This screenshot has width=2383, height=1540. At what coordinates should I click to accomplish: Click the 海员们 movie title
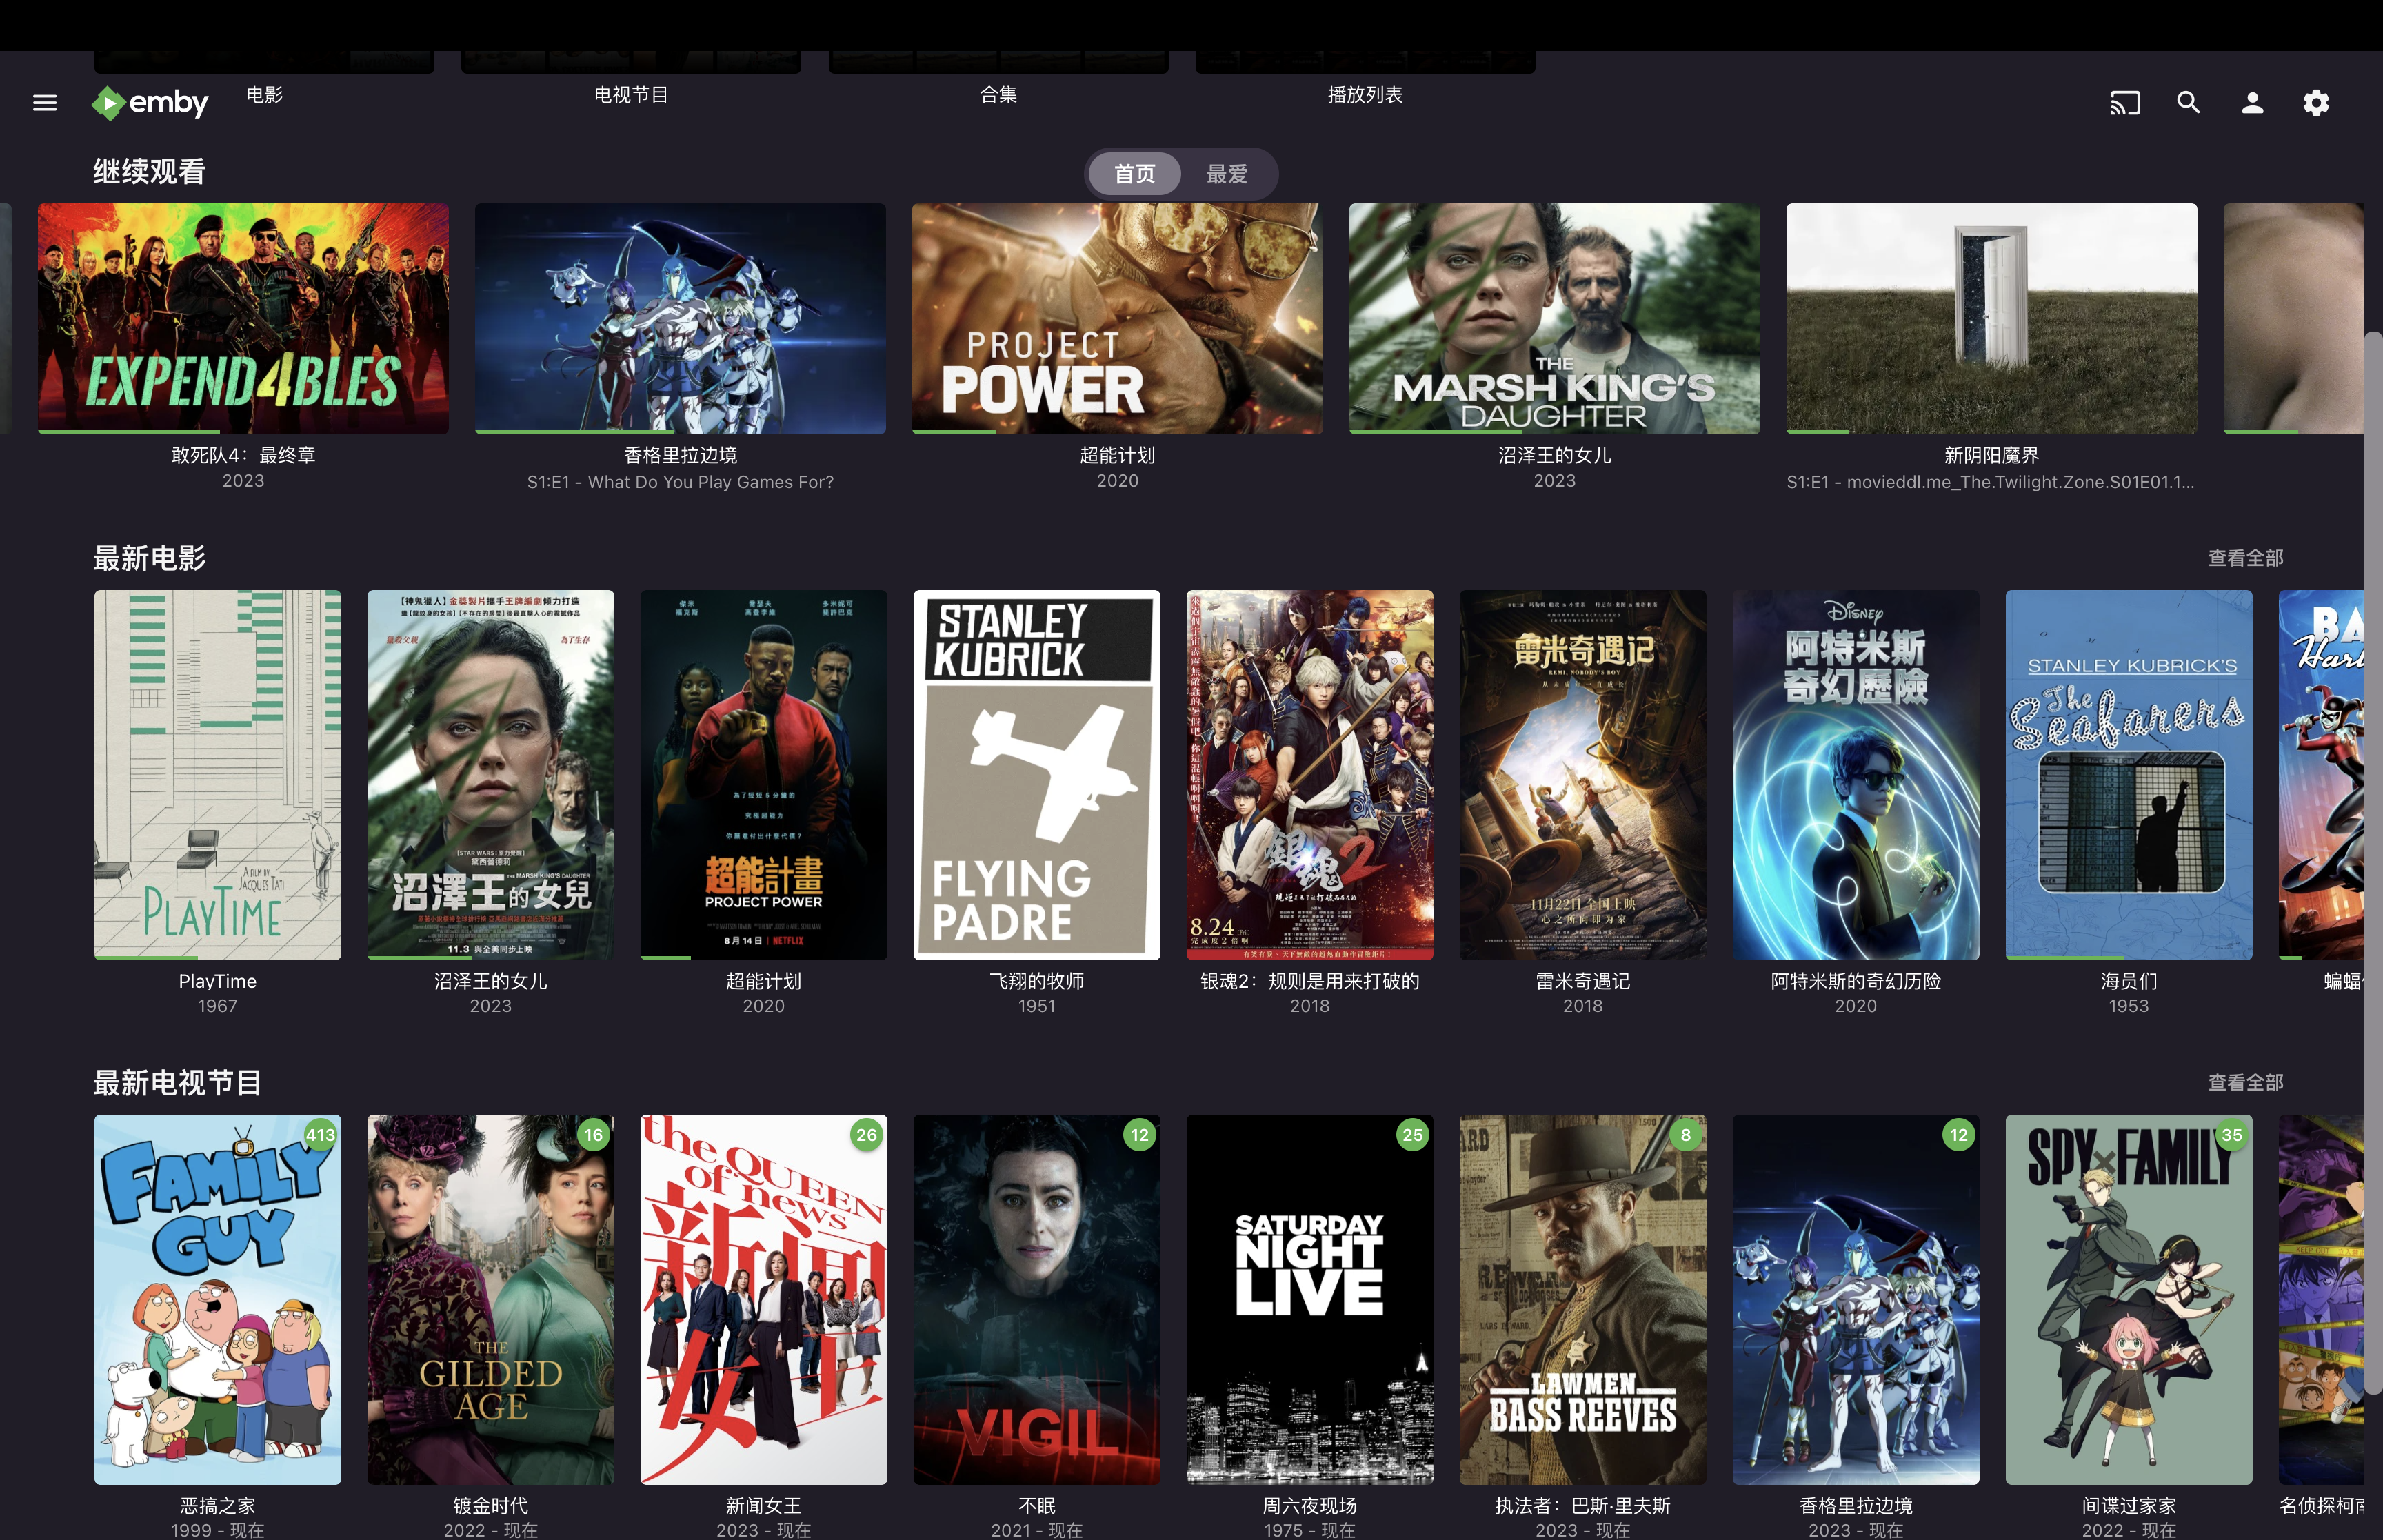[2129, 981]
